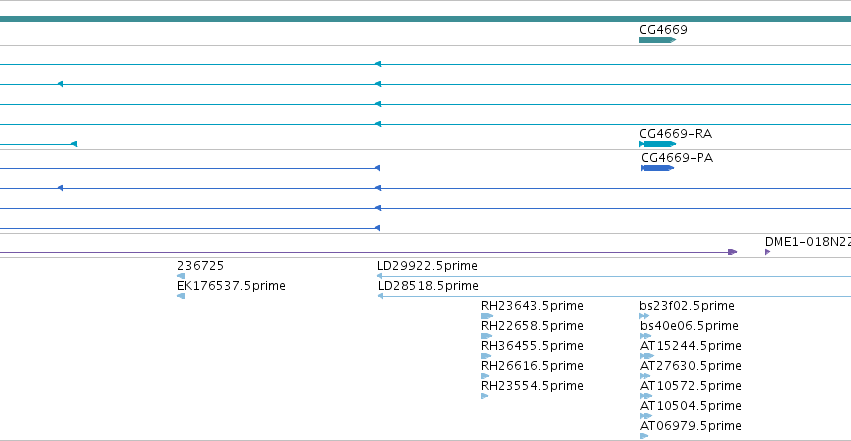Image resolution: width=851 pixels, height=441 pixels.
Task: Select the DME1-018N22 feature label
Action: pos(808,241)
